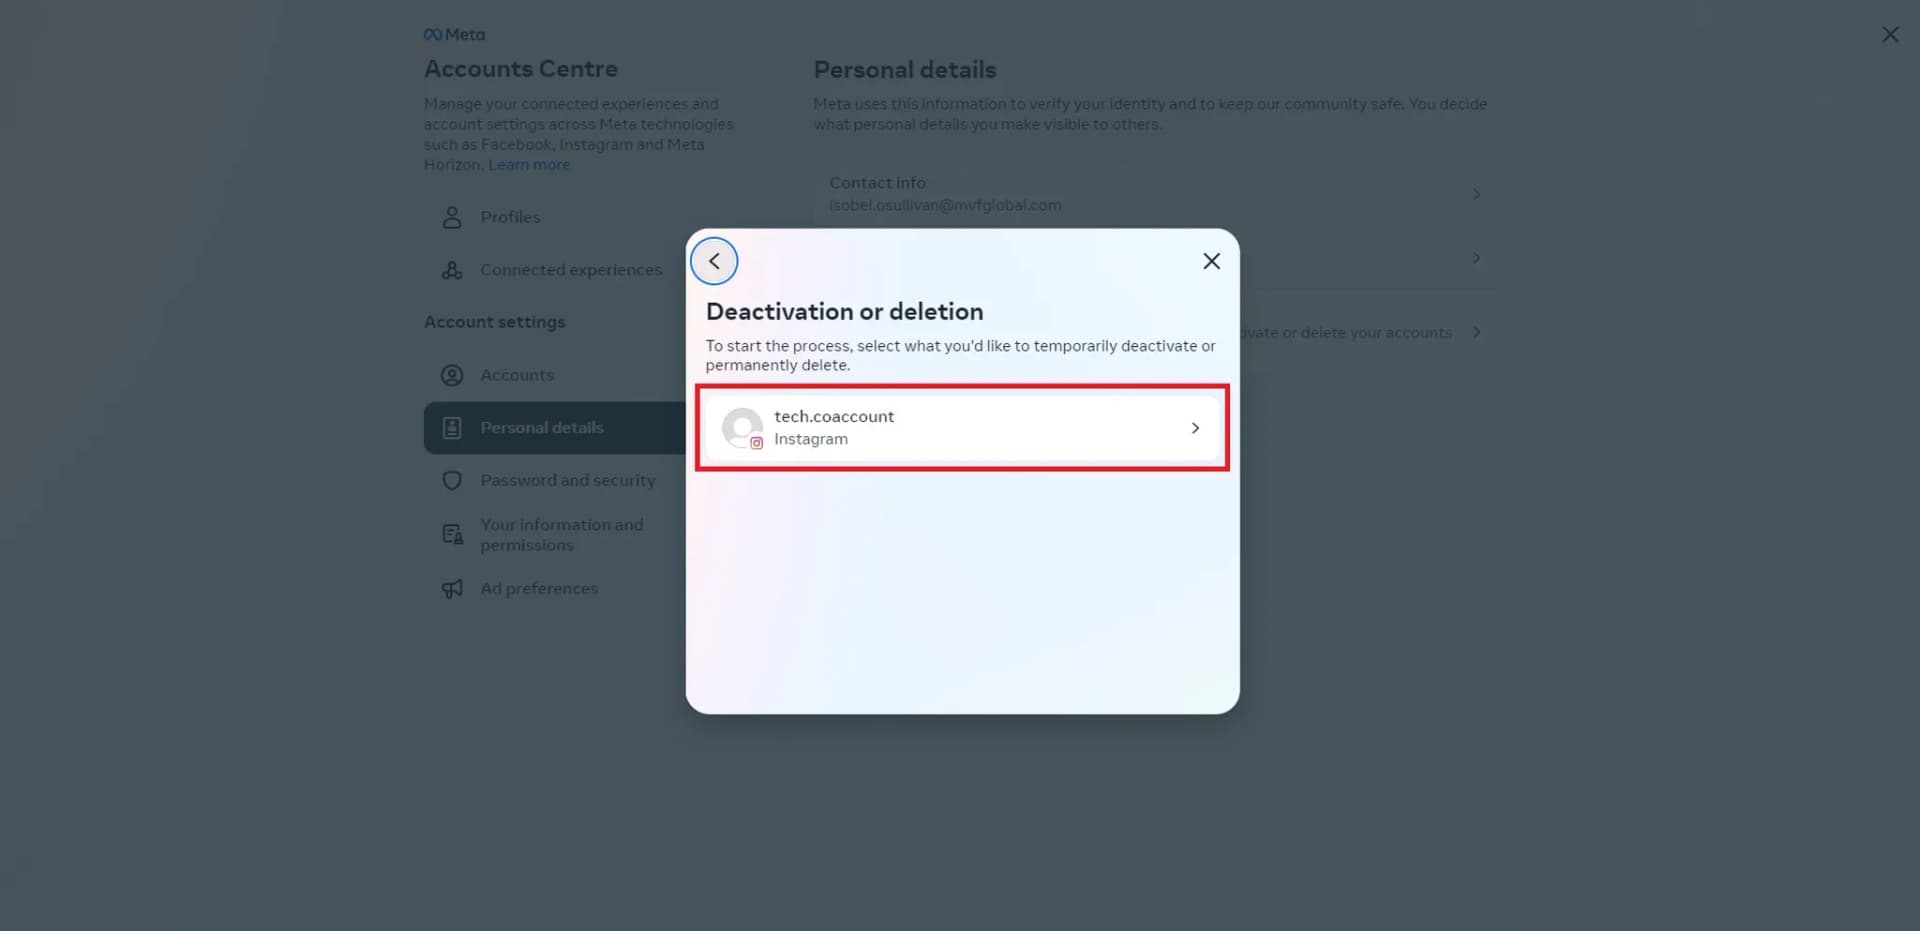This screenshot has width=1920, height=931.
Task: Click the Ad preferences megaphone icon
Action: (x=452, y=589)
